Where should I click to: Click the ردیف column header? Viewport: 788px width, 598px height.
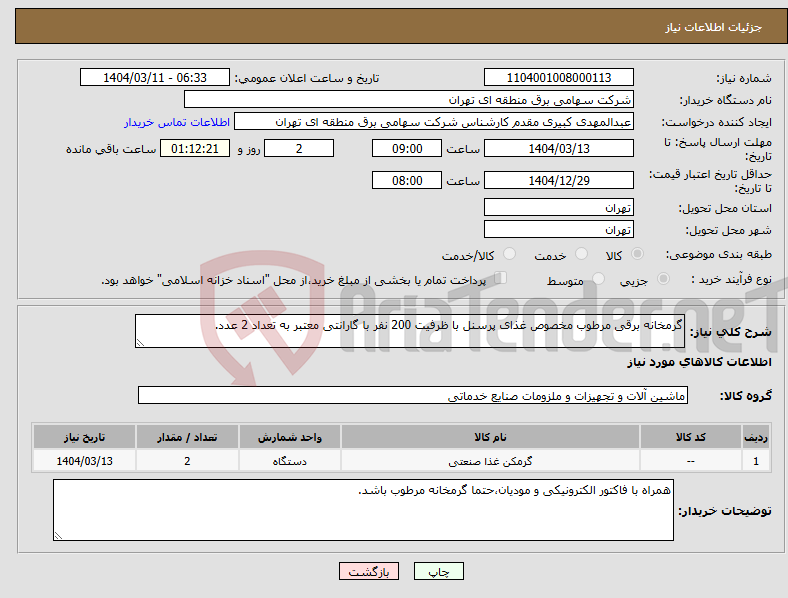[756, 437]
